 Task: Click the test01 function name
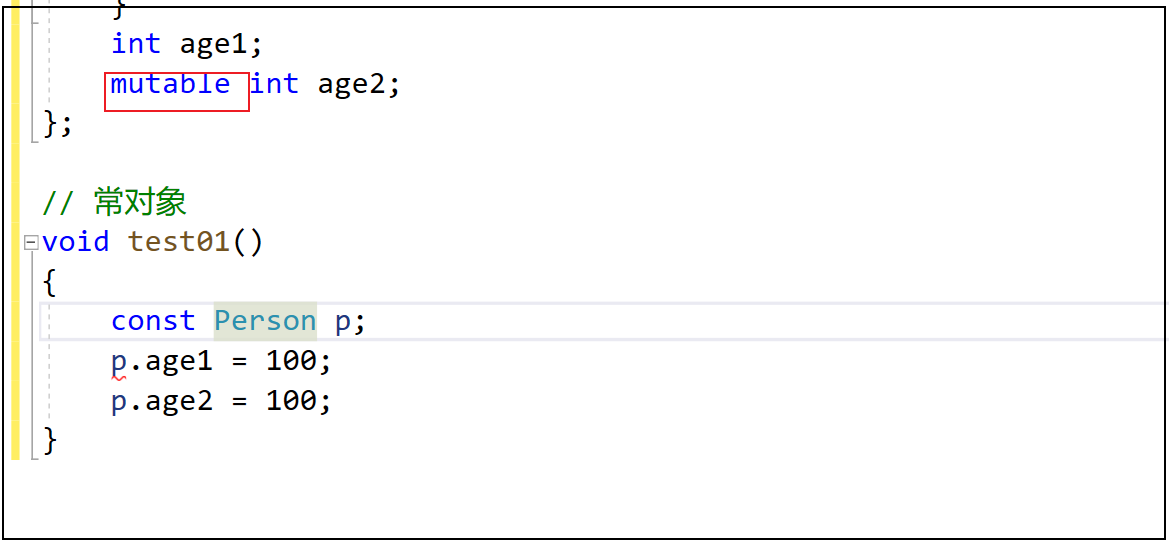click(x=180, y=242)
